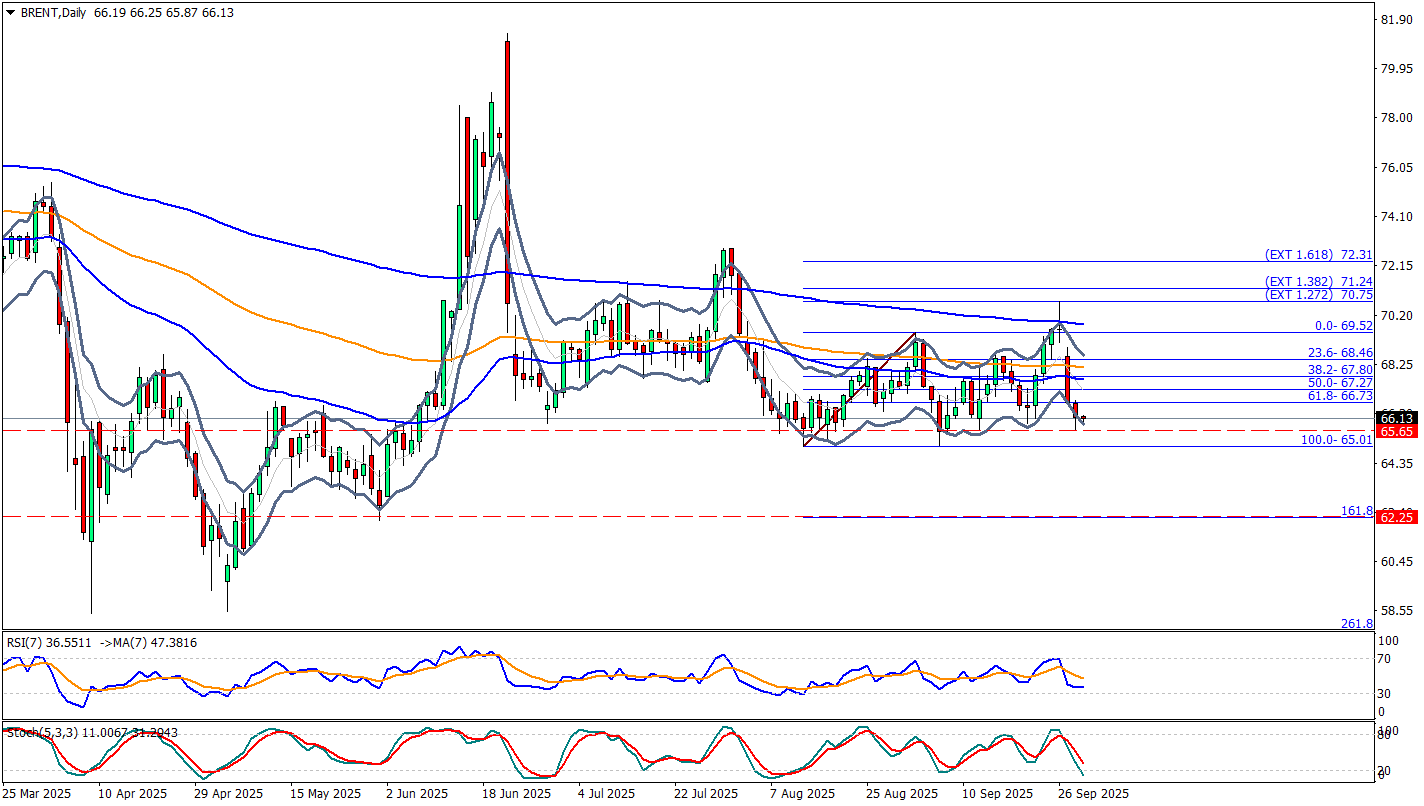
Task: Click the 18 Jun 2025 date marker
Action: tap(516, 793)
